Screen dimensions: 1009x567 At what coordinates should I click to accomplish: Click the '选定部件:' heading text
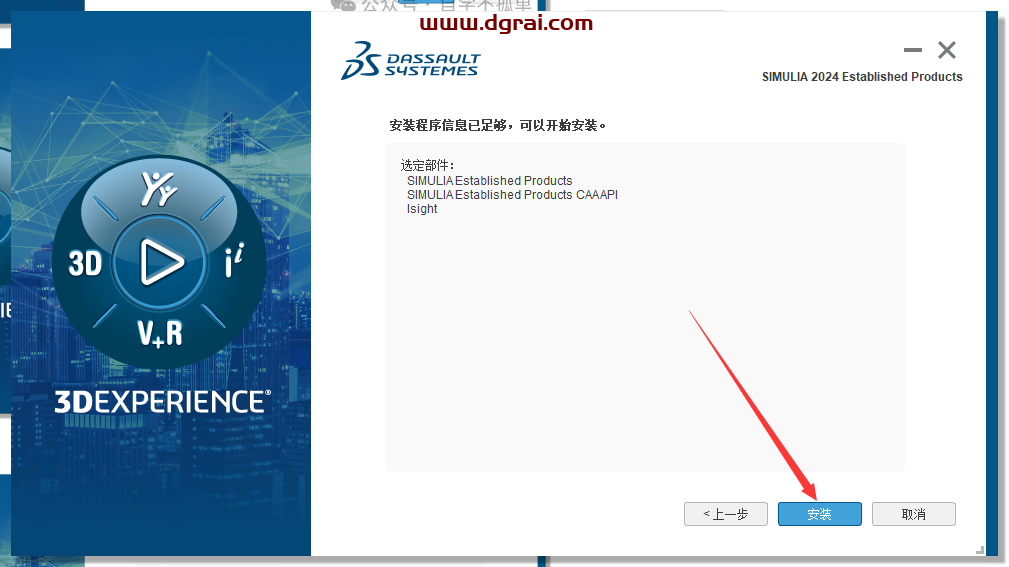click(427, 165)
